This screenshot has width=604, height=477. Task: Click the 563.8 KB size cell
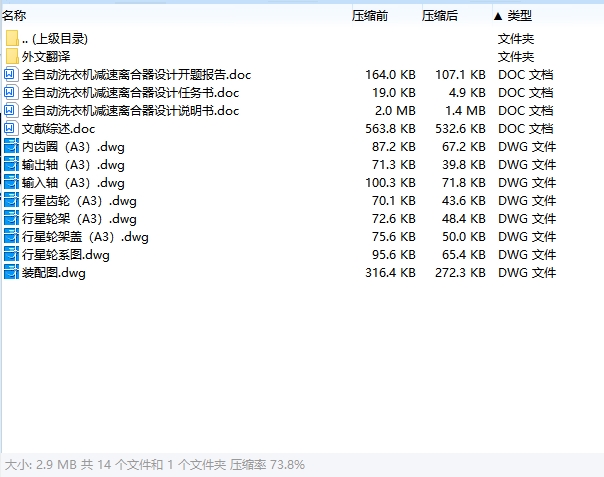(390, 129)
